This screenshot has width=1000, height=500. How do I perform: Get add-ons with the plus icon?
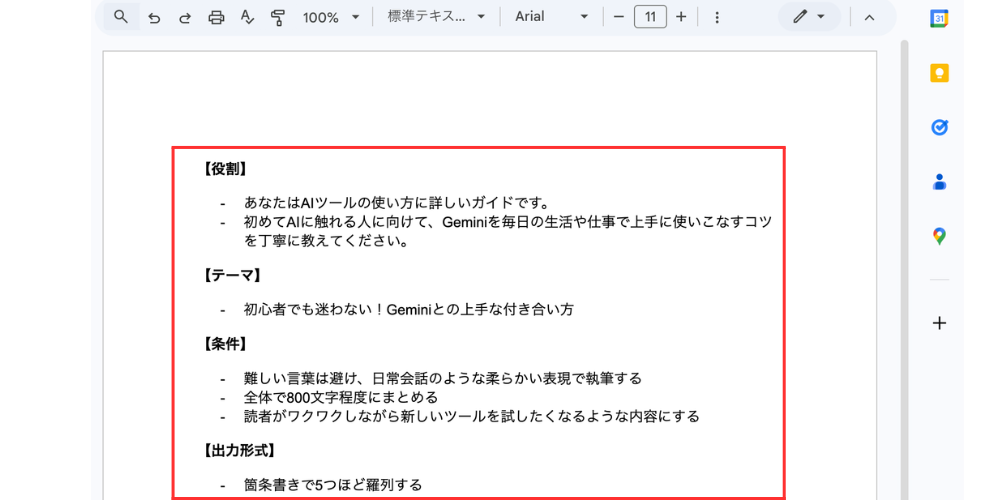click(939, 323)
